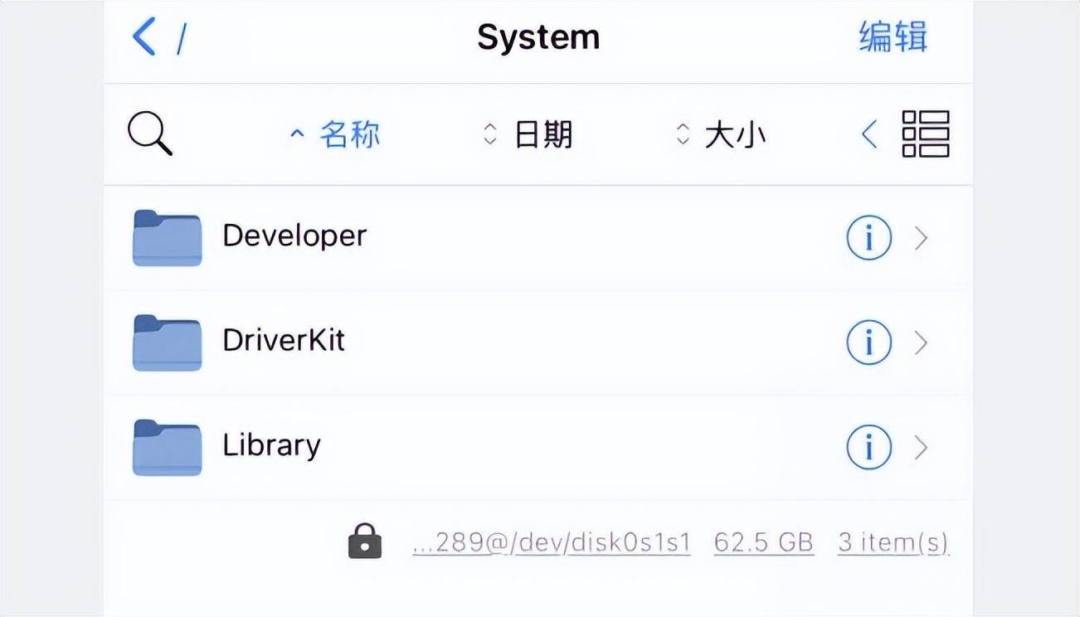Expand DriverKit with its right chevron

tap(922, 343)
